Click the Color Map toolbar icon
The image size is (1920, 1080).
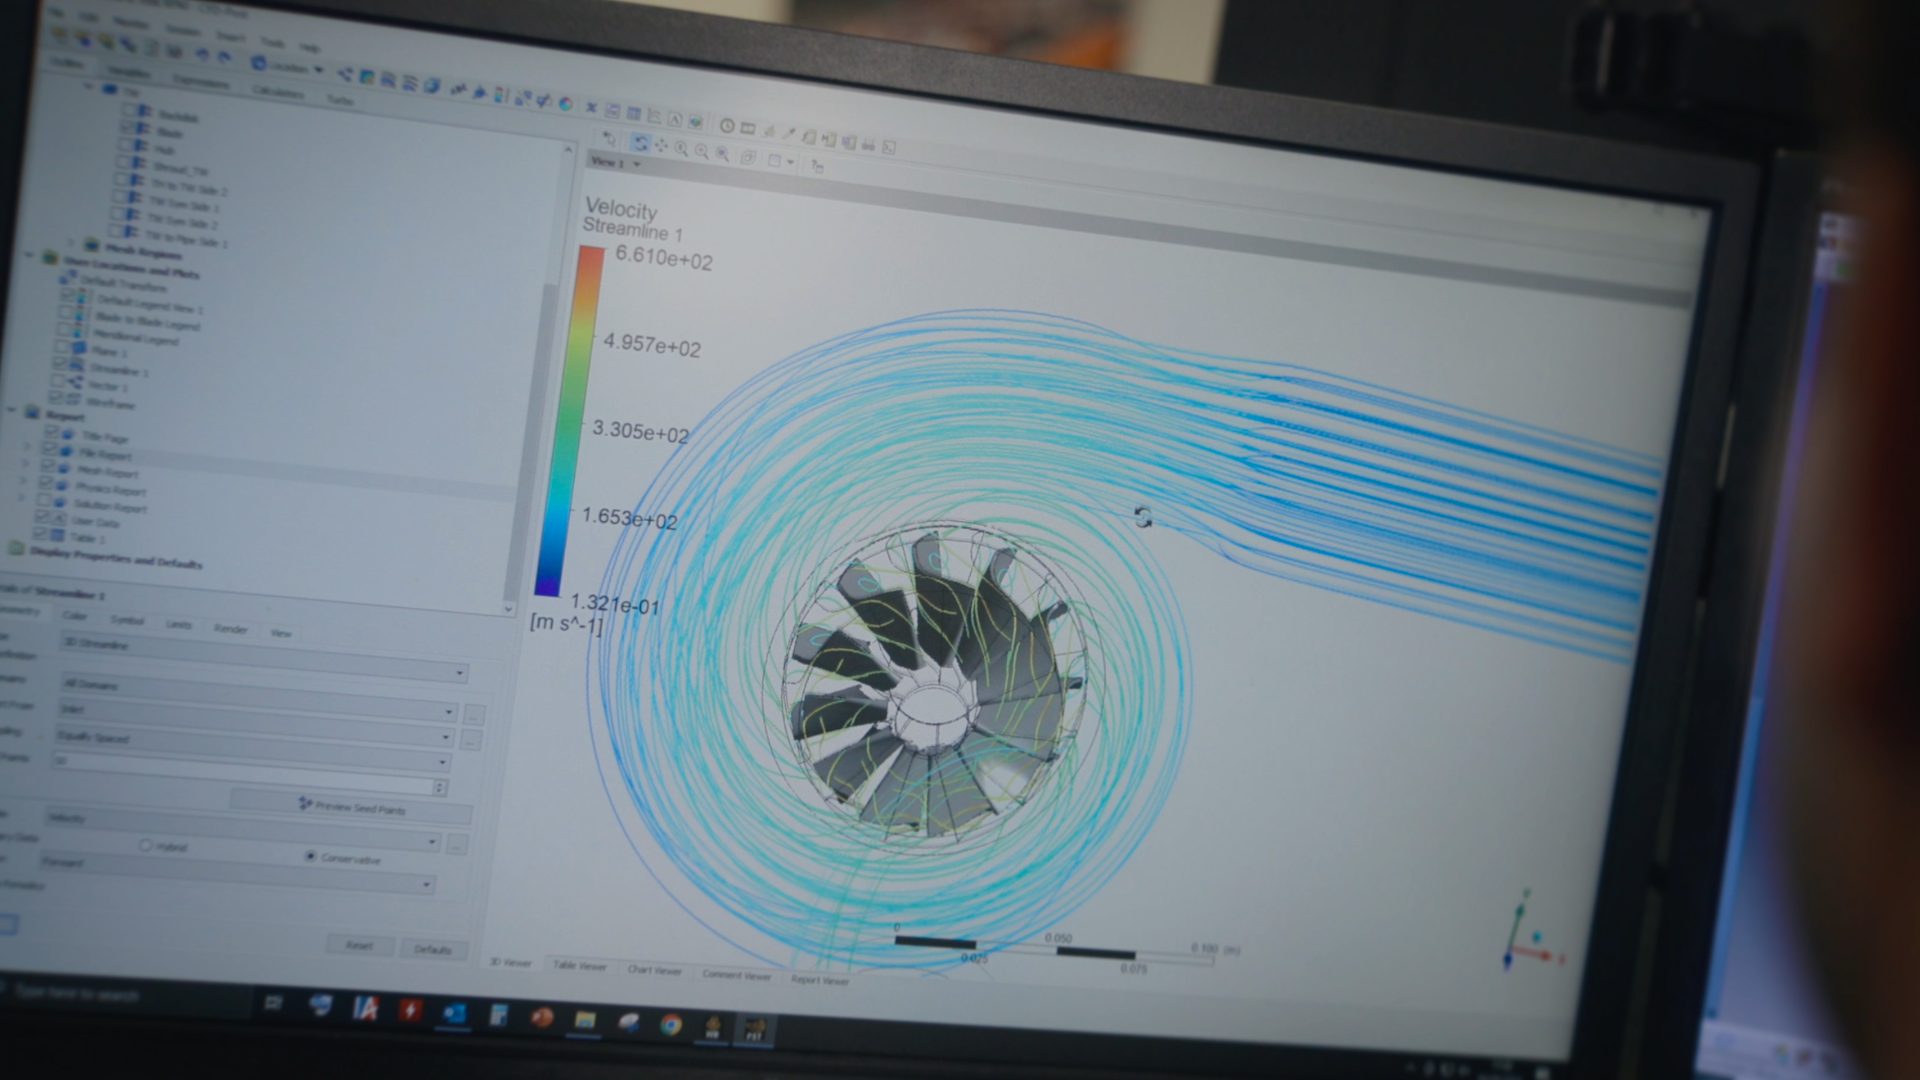pos(565,104)
